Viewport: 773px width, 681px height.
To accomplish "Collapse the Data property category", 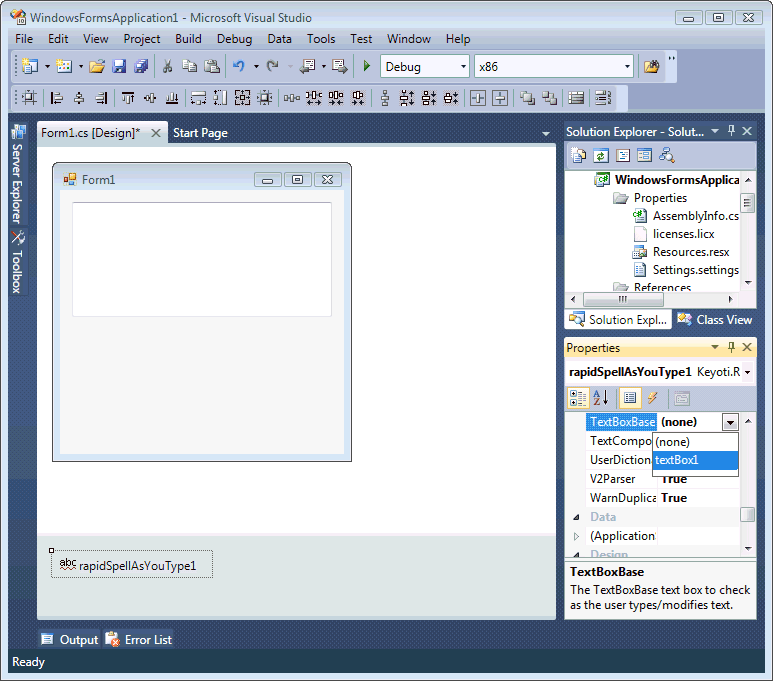I will [x=576, y=517].
